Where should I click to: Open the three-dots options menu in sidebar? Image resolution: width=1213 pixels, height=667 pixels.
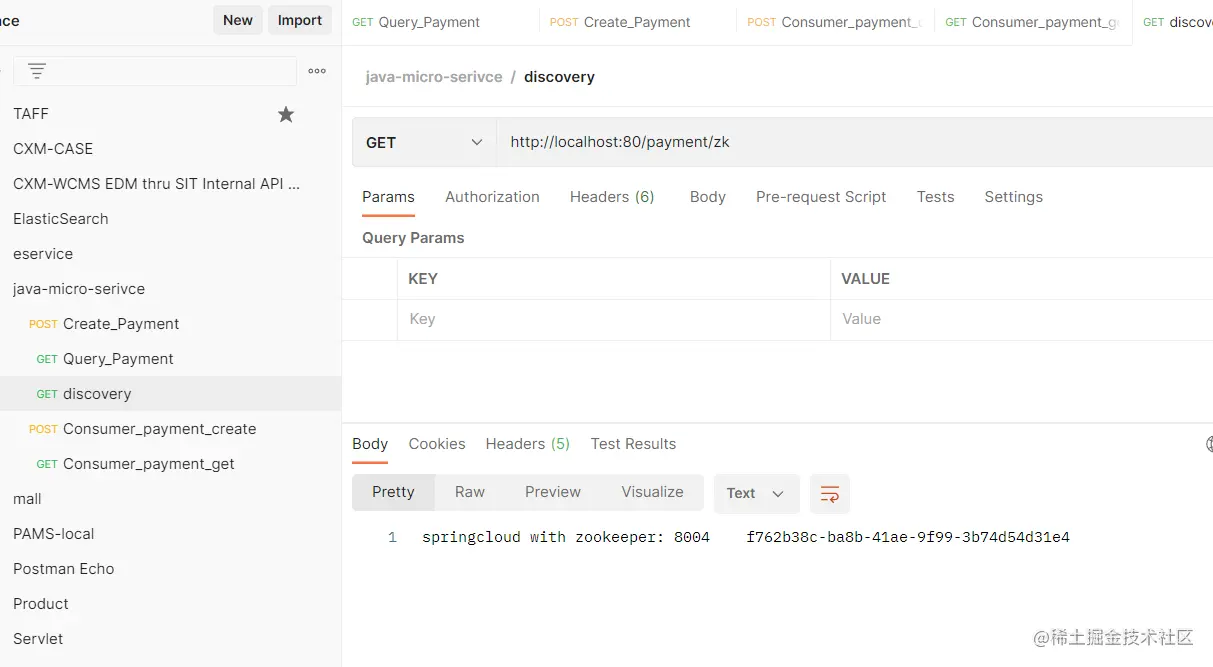tap(317, 71)
